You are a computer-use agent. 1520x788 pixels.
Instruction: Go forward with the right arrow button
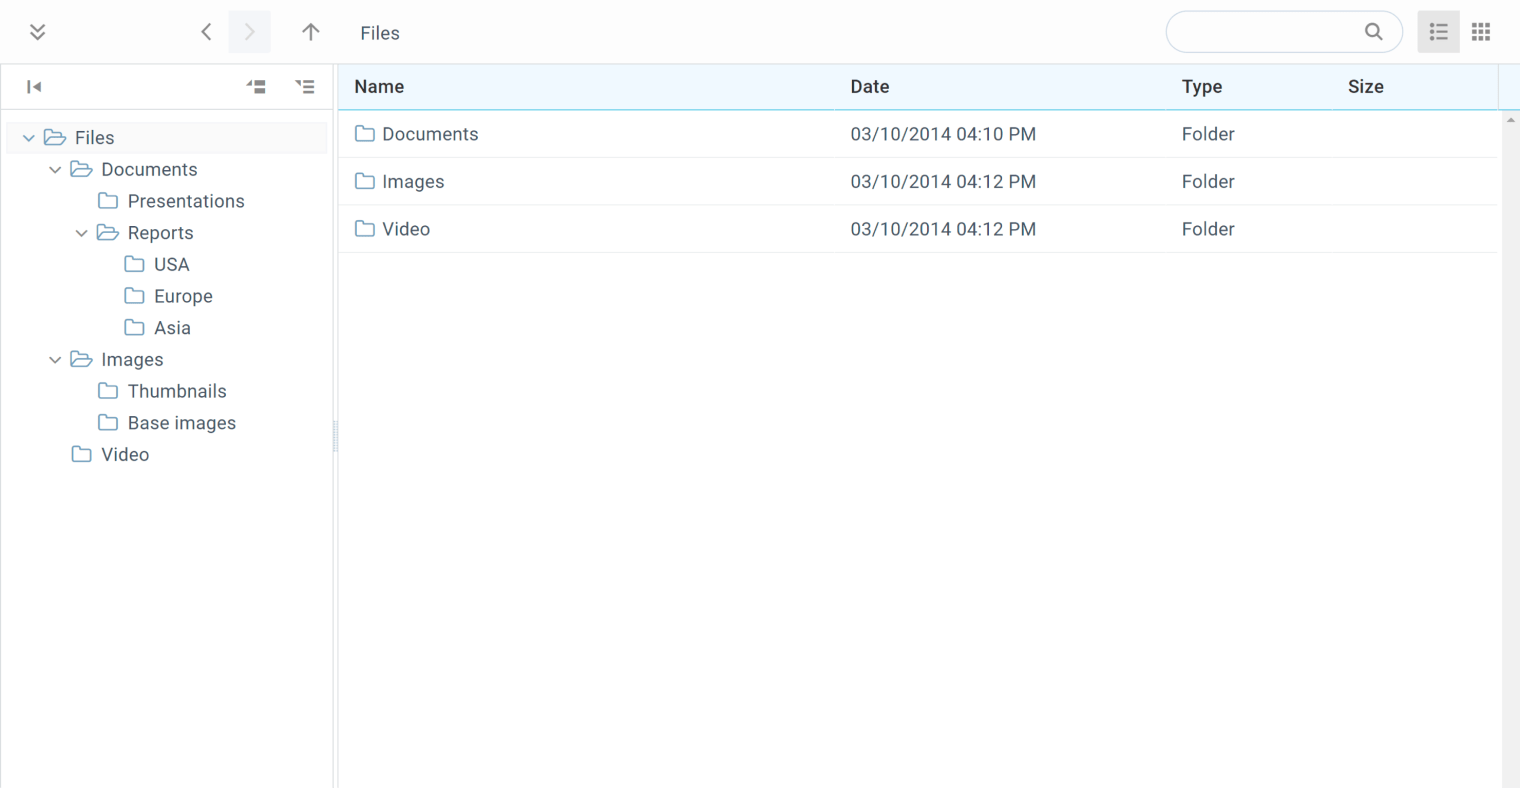click(249, 32)
